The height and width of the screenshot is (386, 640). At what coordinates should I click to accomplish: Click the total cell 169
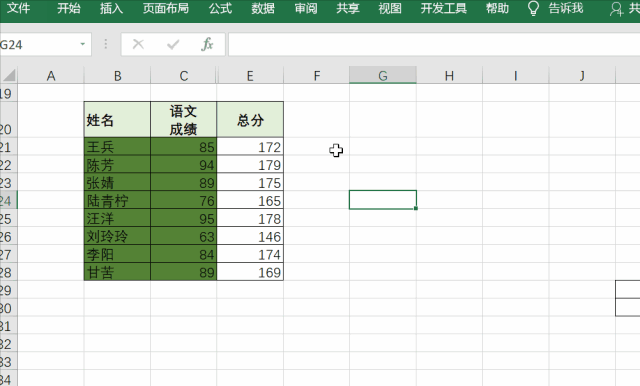pos(250,272)
